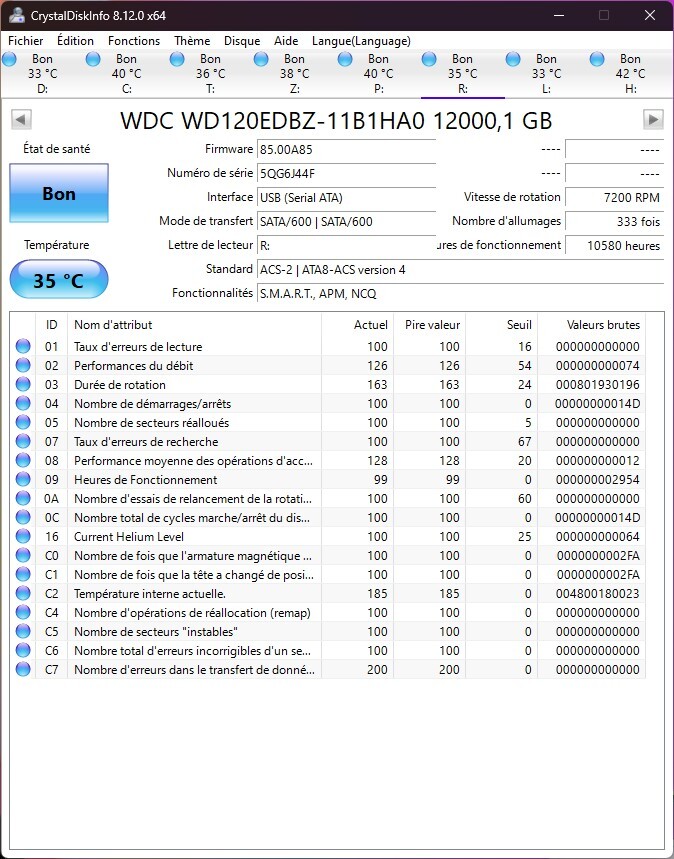
Task: Click status icon for Current Helium Level
Action: (23, 536)
